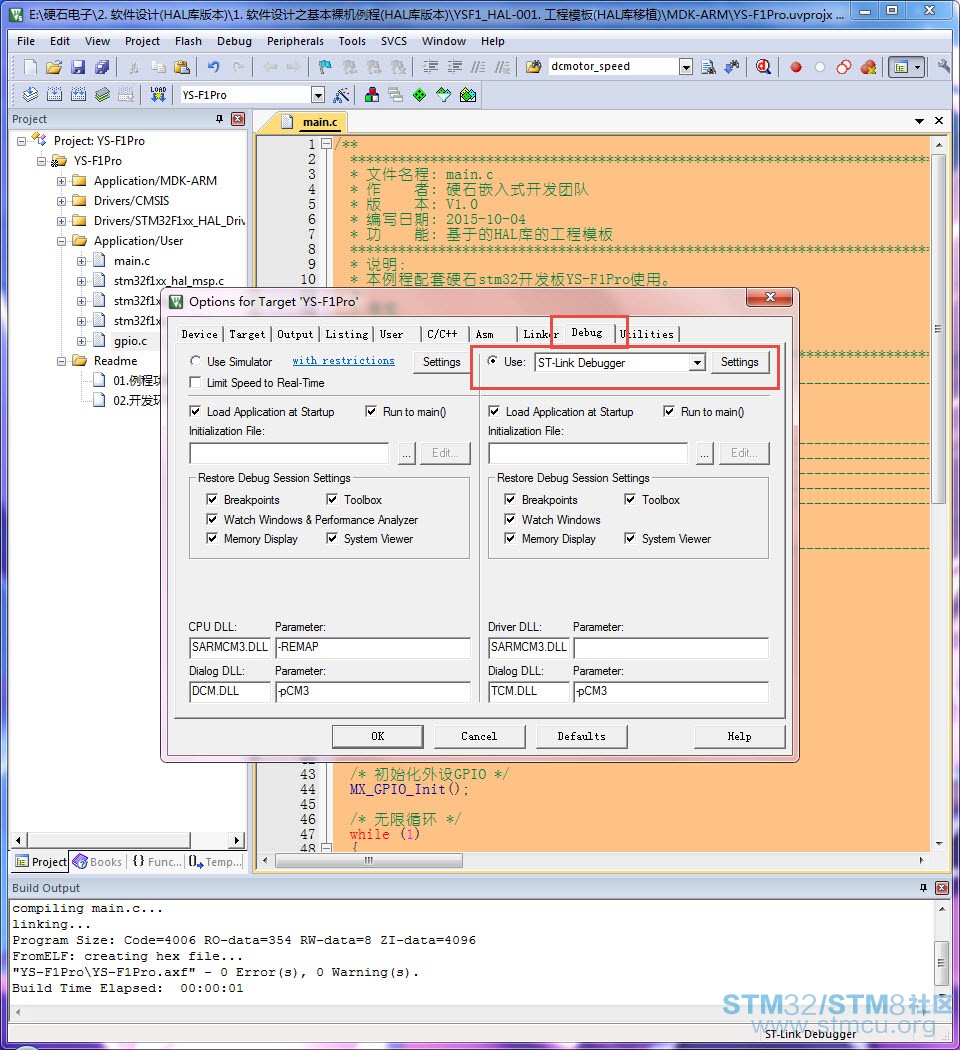Switch to the Output tab
This screenshot has height=1050, width=960.
coord(295,334)
